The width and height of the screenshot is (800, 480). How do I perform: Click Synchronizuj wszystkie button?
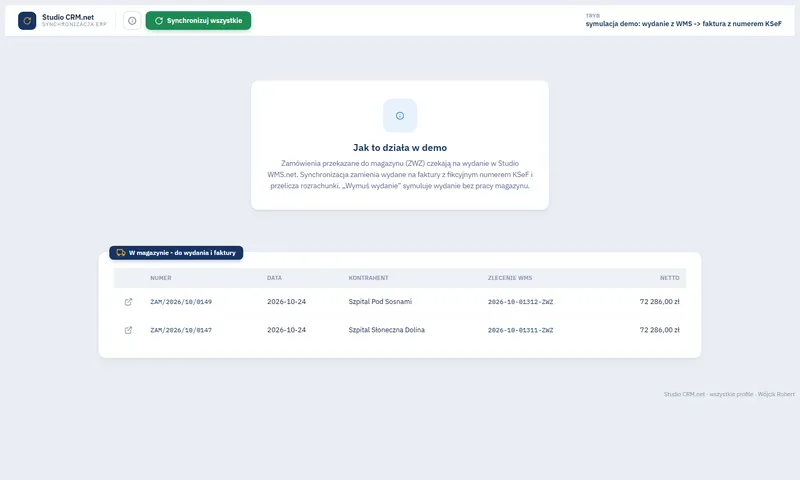point(198,21)
